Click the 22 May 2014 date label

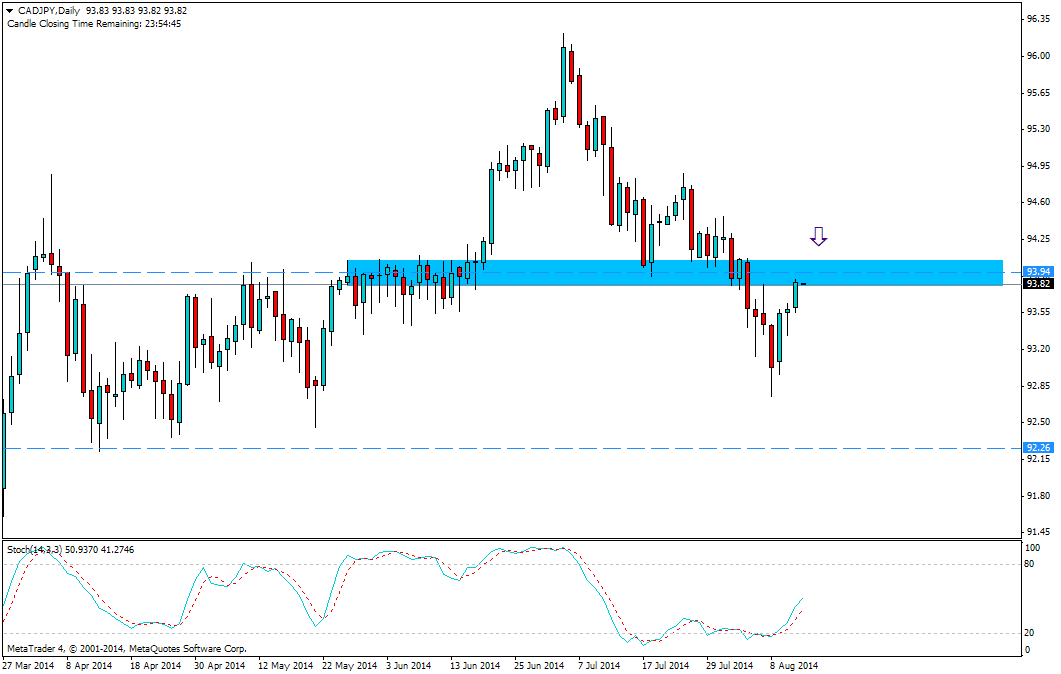click(x=350, y=665)
